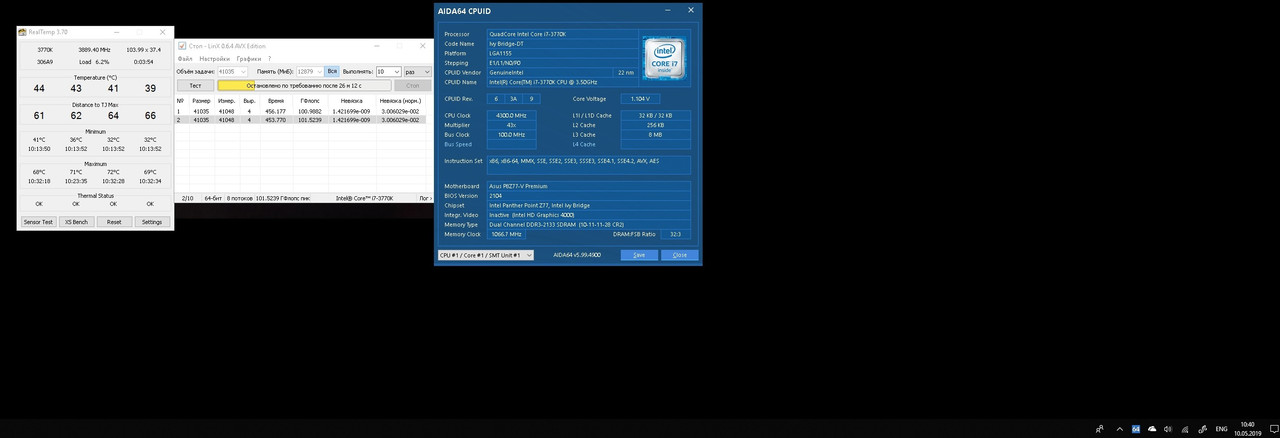Image resolution: width=1280 pixels, height=438 pixels.
Task: Click the ГФлопс column header in LinX
Action: click(310, 101)
